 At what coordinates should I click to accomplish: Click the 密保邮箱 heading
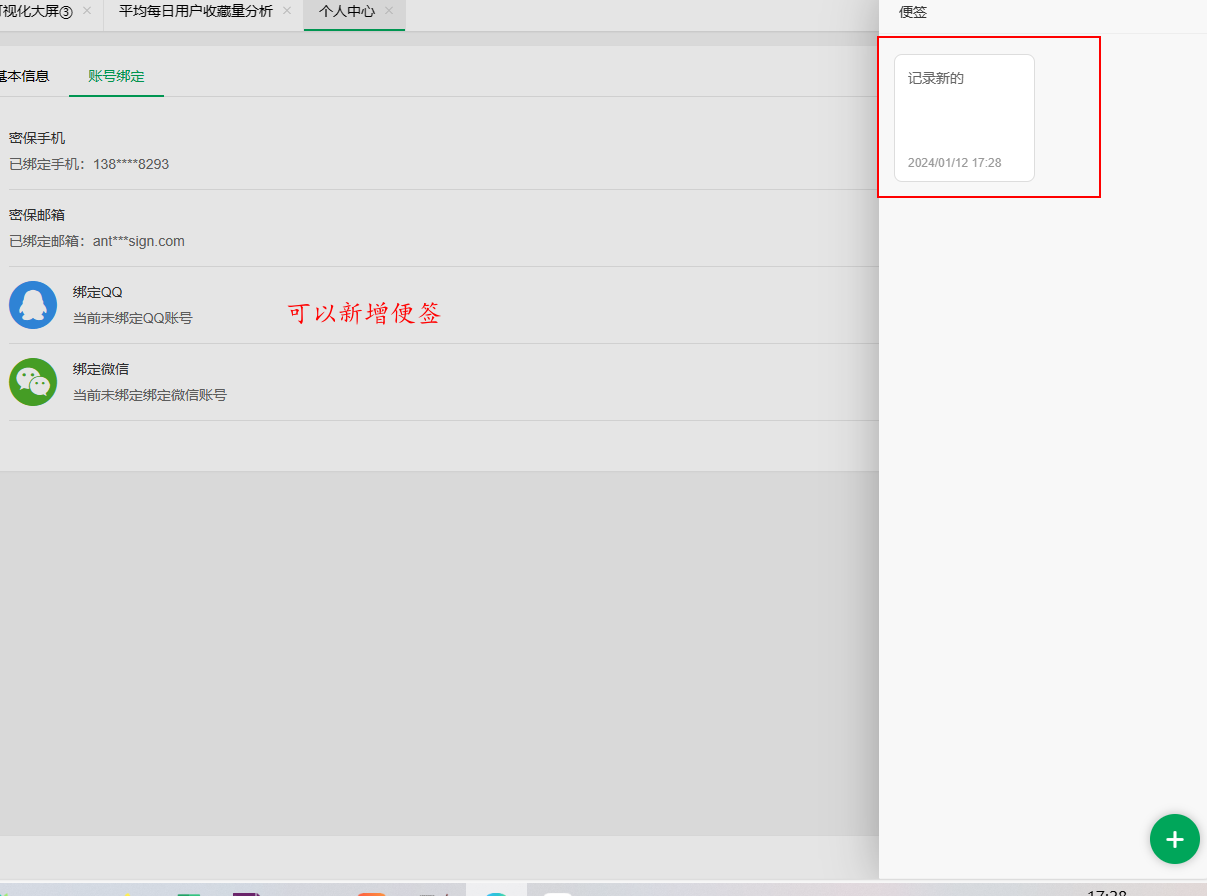click(37, 215)
